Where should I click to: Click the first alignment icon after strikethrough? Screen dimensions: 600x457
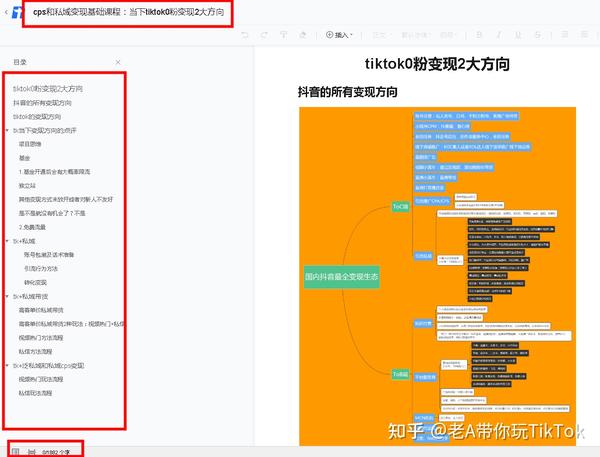564,35
